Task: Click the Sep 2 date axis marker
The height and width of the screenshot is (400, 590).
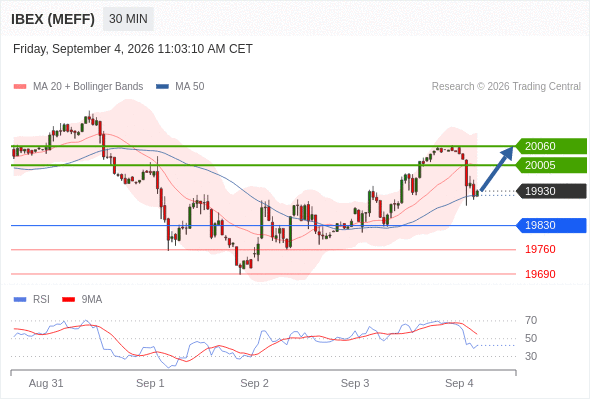Action: pyautogui.click(x=254, y=383)
